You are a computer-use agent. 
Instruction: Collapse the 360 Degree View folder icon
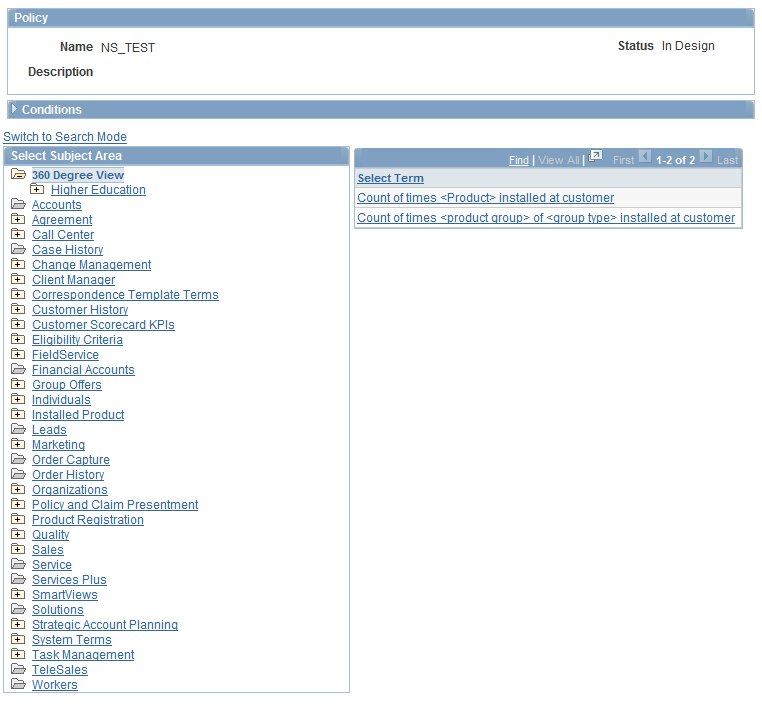(18, 174)
